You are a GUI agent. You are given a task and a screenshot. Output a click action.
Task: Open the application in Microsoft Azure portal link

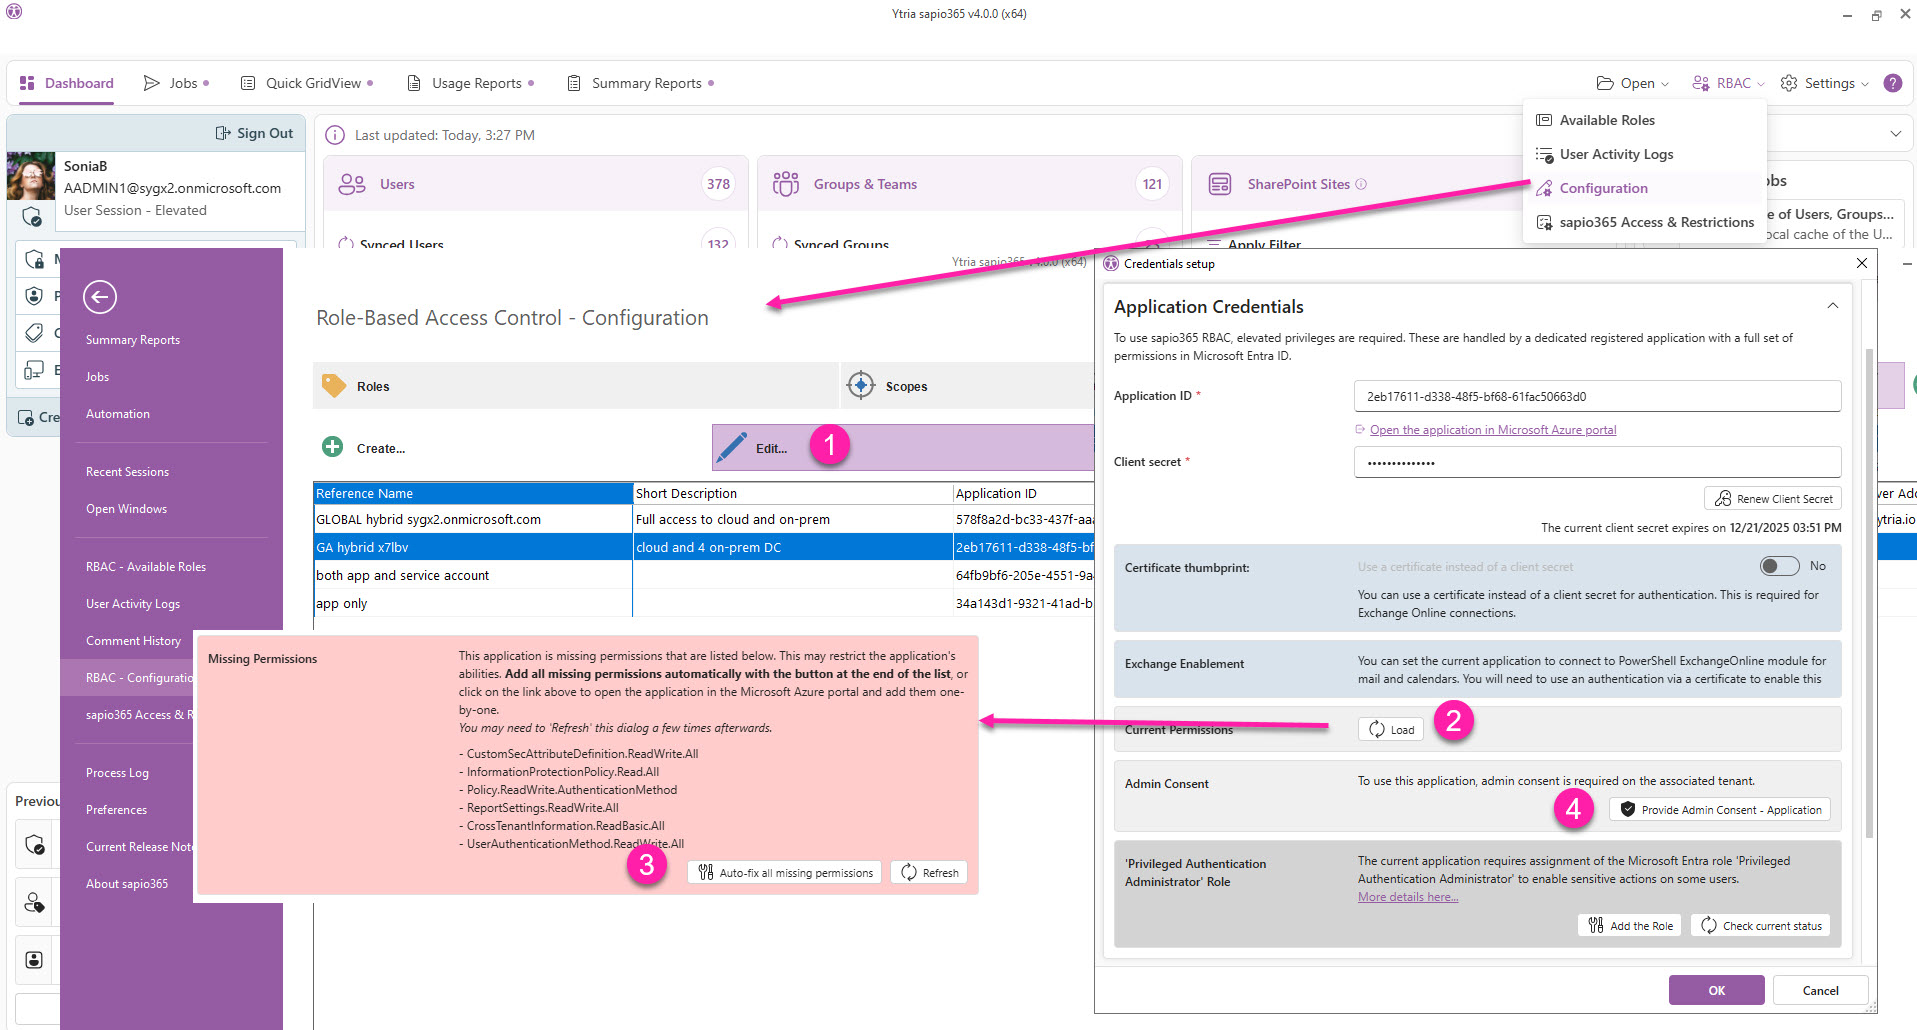pos(1492,430)
